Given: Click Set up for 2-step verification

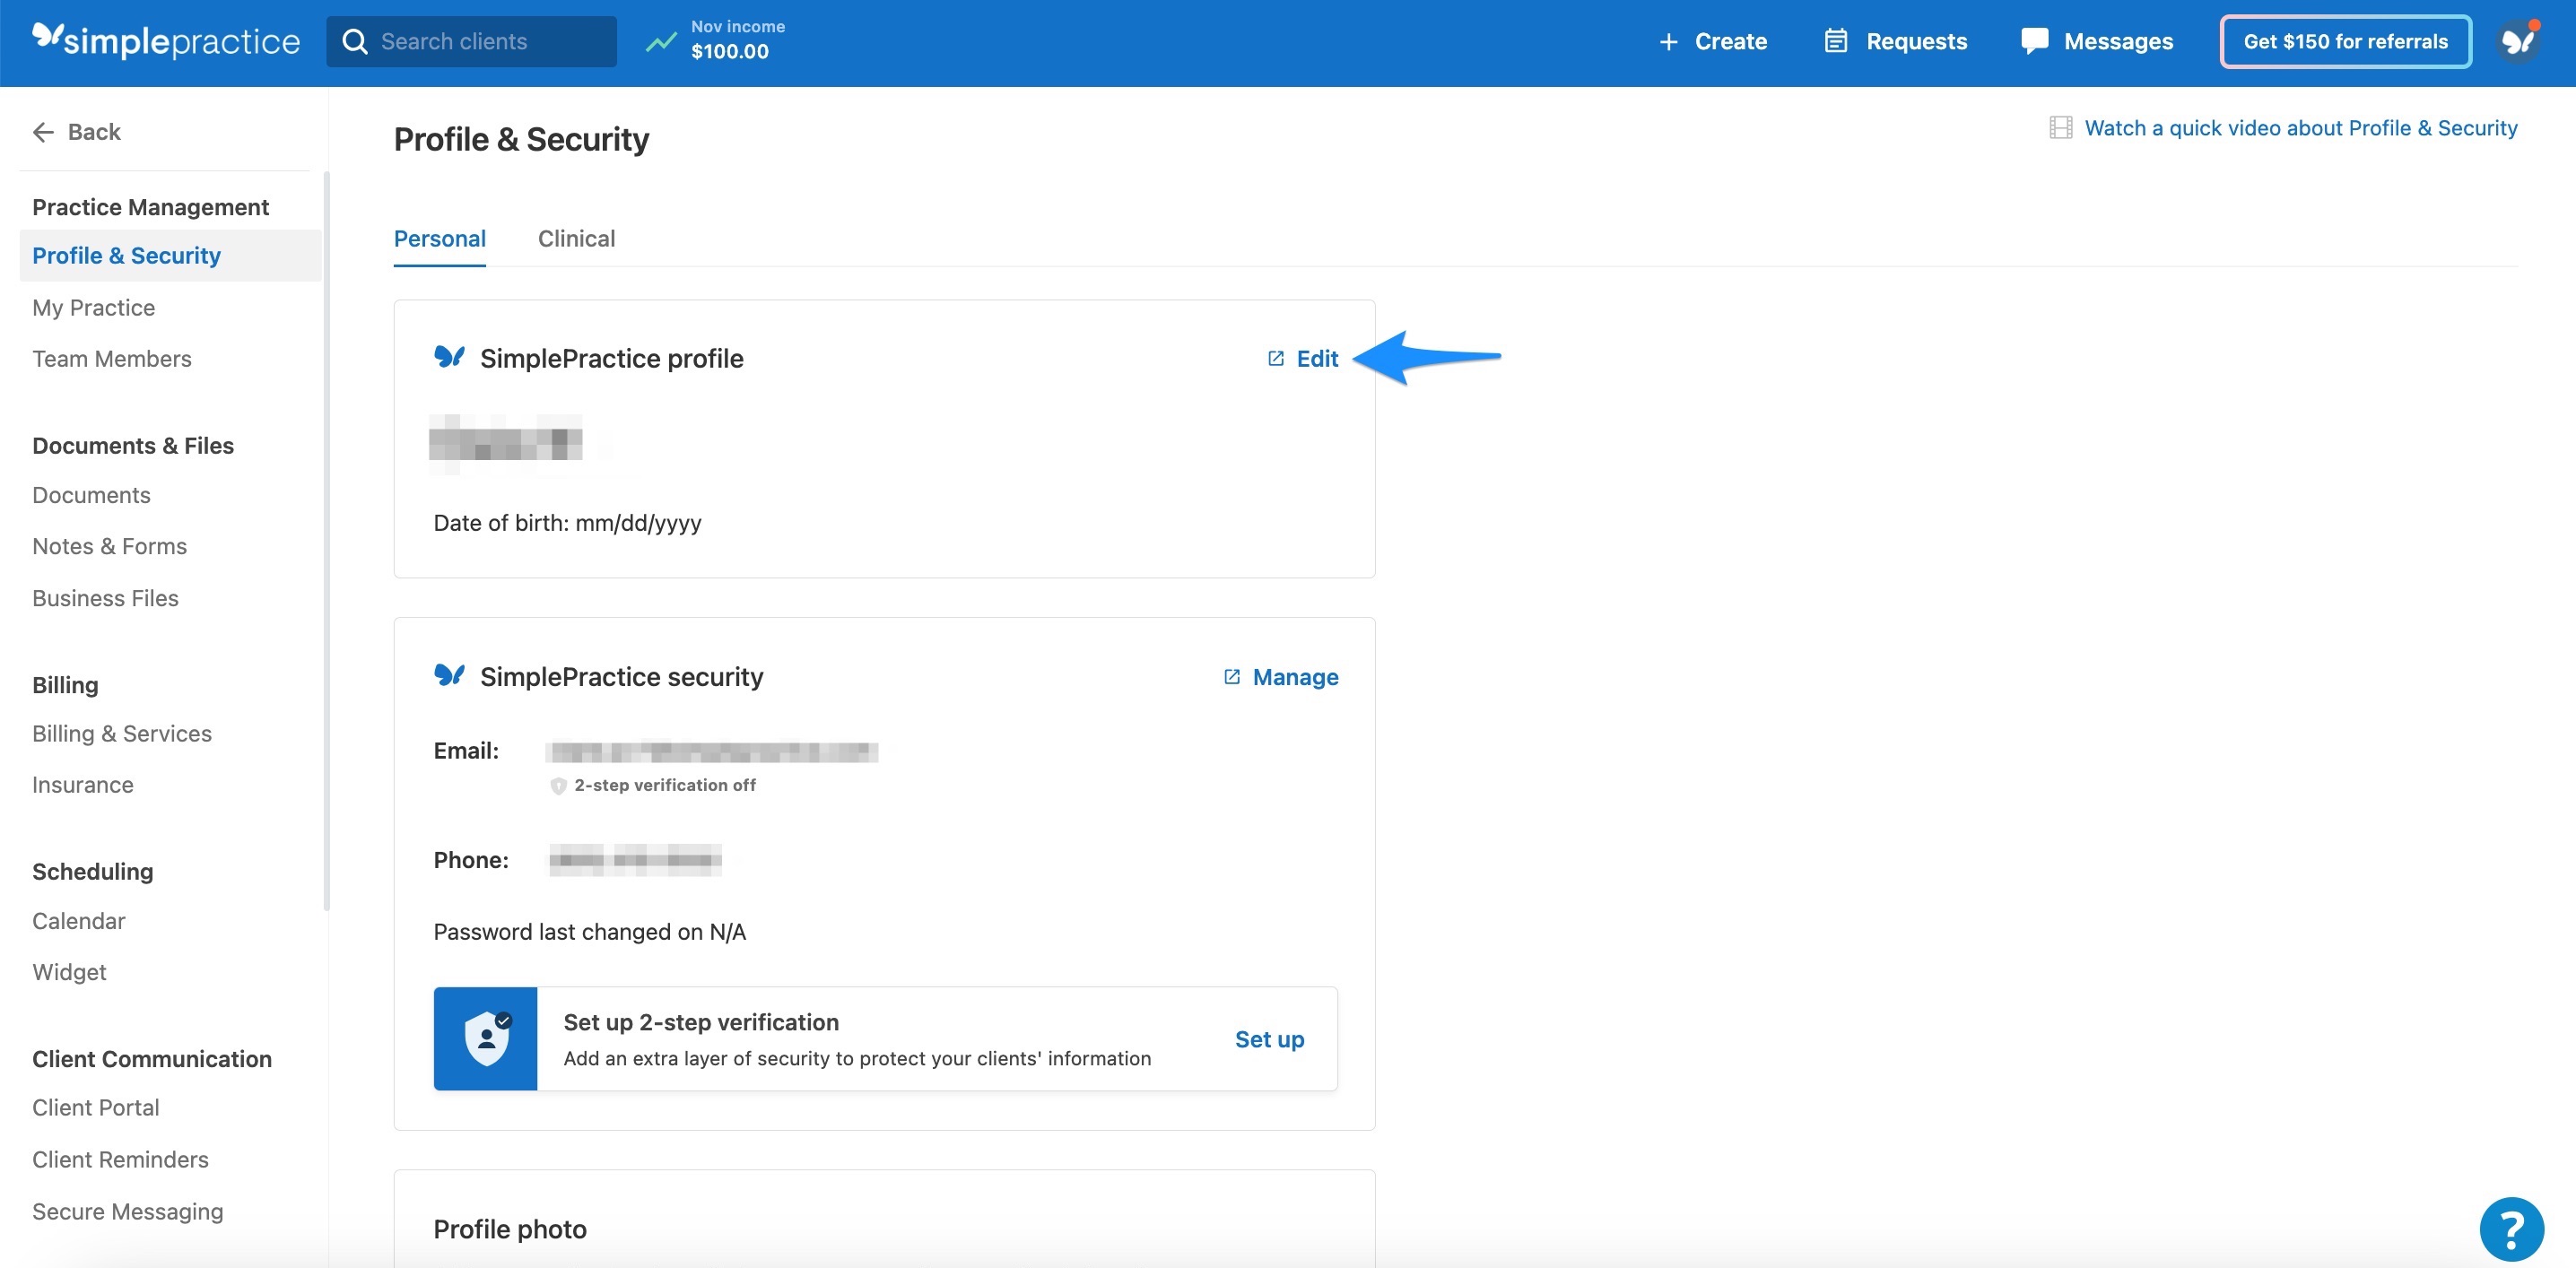Looking at the screenshot, I should pyautogui.click(x=1269, y=1039).
